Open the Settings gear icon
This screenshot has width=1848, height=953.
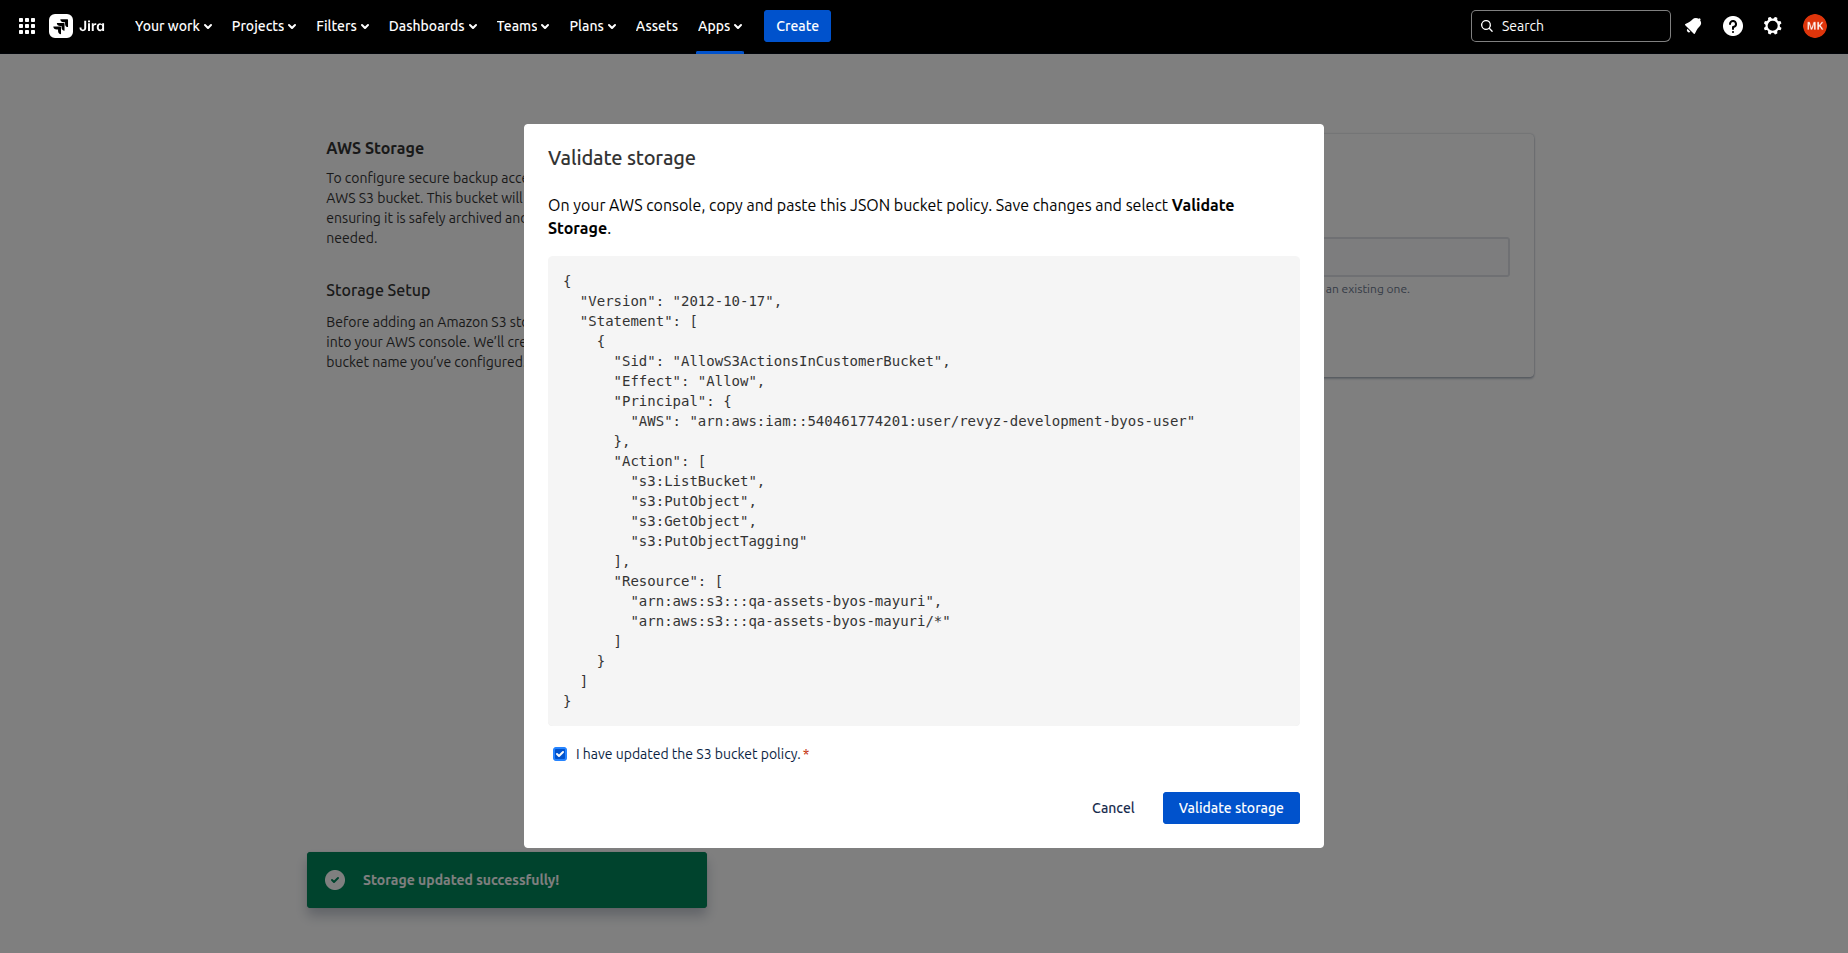pyautogui.click(x=1773, y=26)
